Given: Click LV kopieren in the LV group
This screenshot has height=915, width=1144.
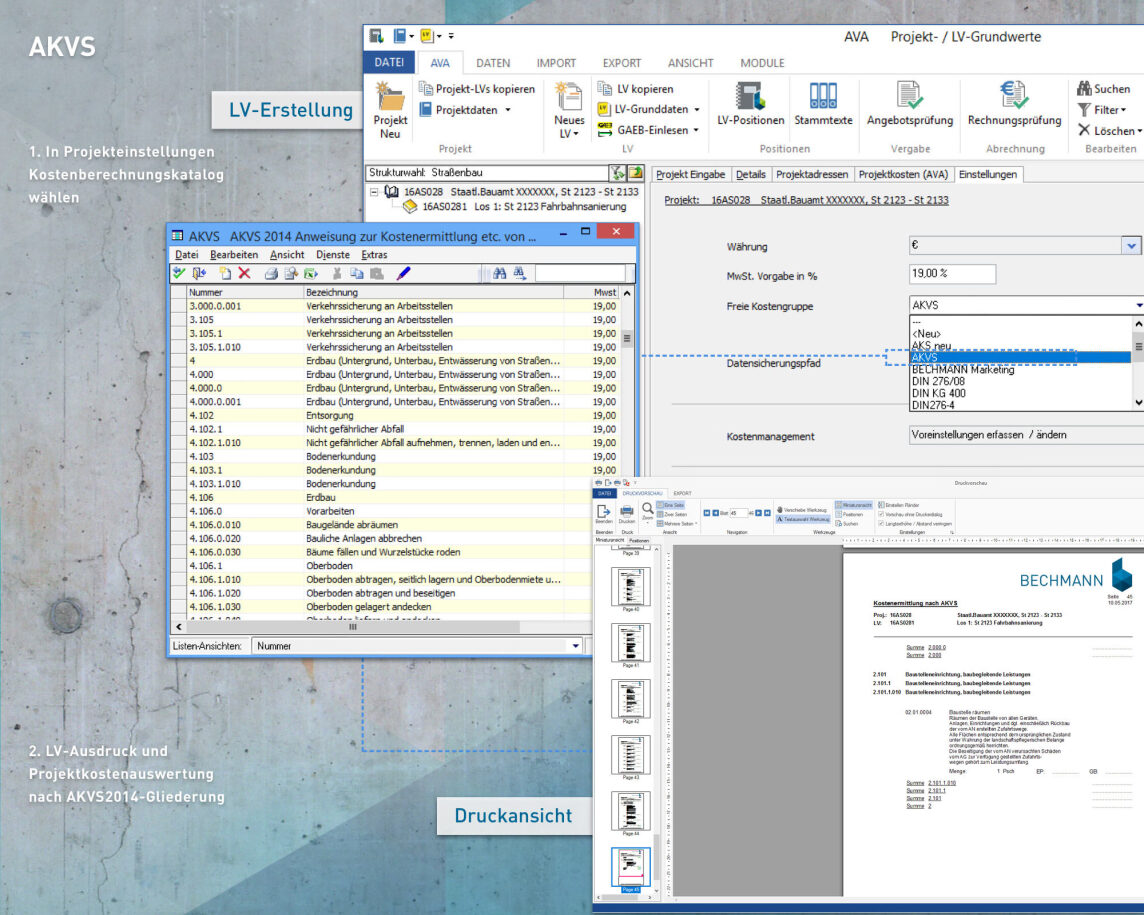Looking at the screenshot, I should pyautogui.click(x=635, y=88).
